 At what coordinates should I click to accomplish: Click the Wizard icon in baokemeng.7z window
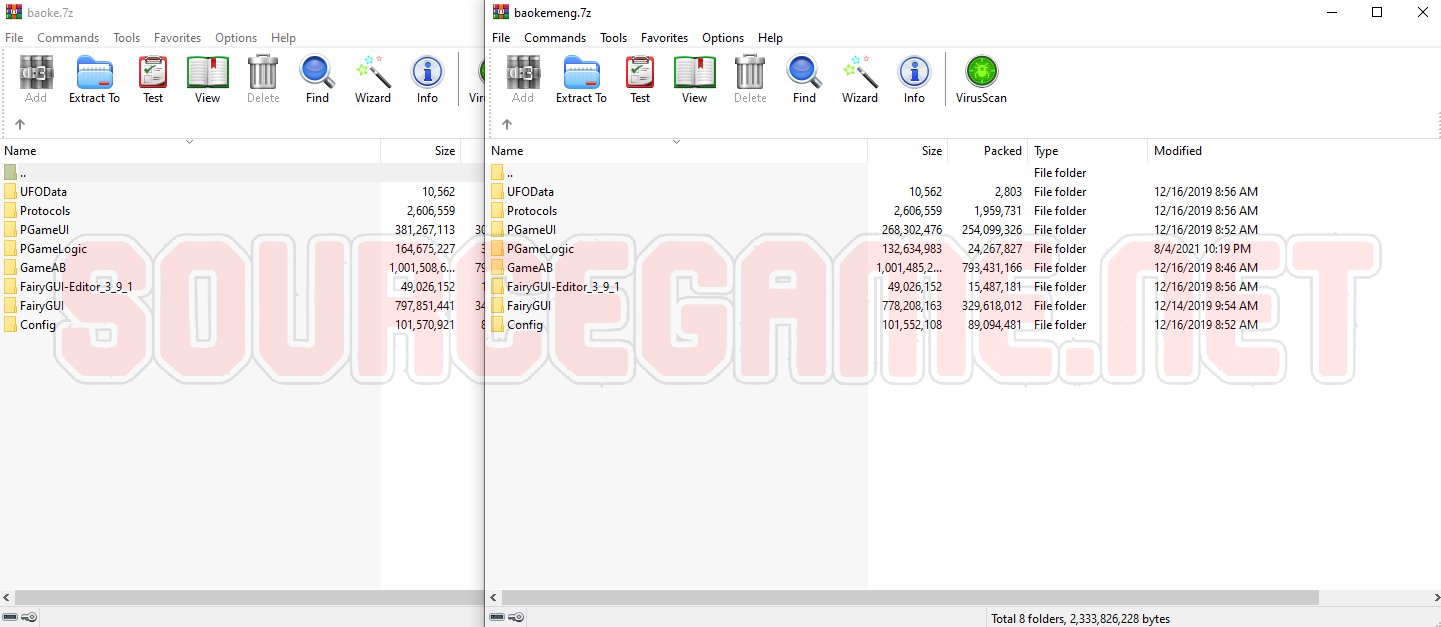click(859, 79)
